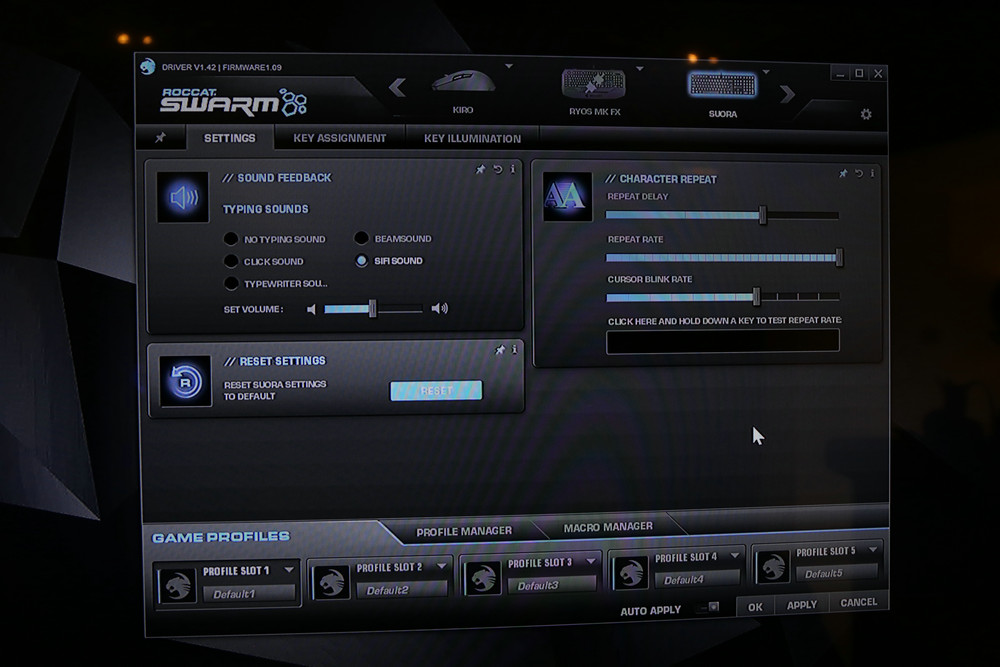1000x667 pixels.
Task: Choose the Click Sound radio button
Action: [231, 261]
